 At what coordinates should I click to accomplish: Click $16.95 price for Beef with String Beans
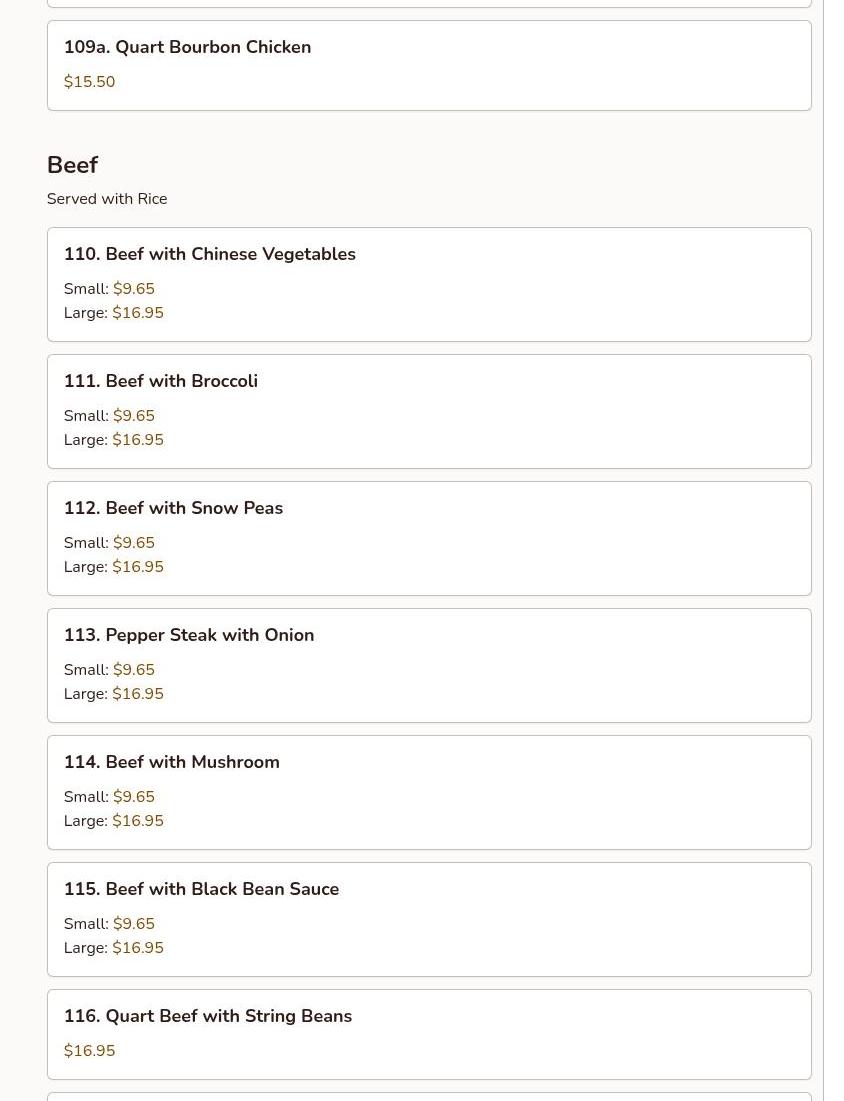click(x=89, y=1051)
